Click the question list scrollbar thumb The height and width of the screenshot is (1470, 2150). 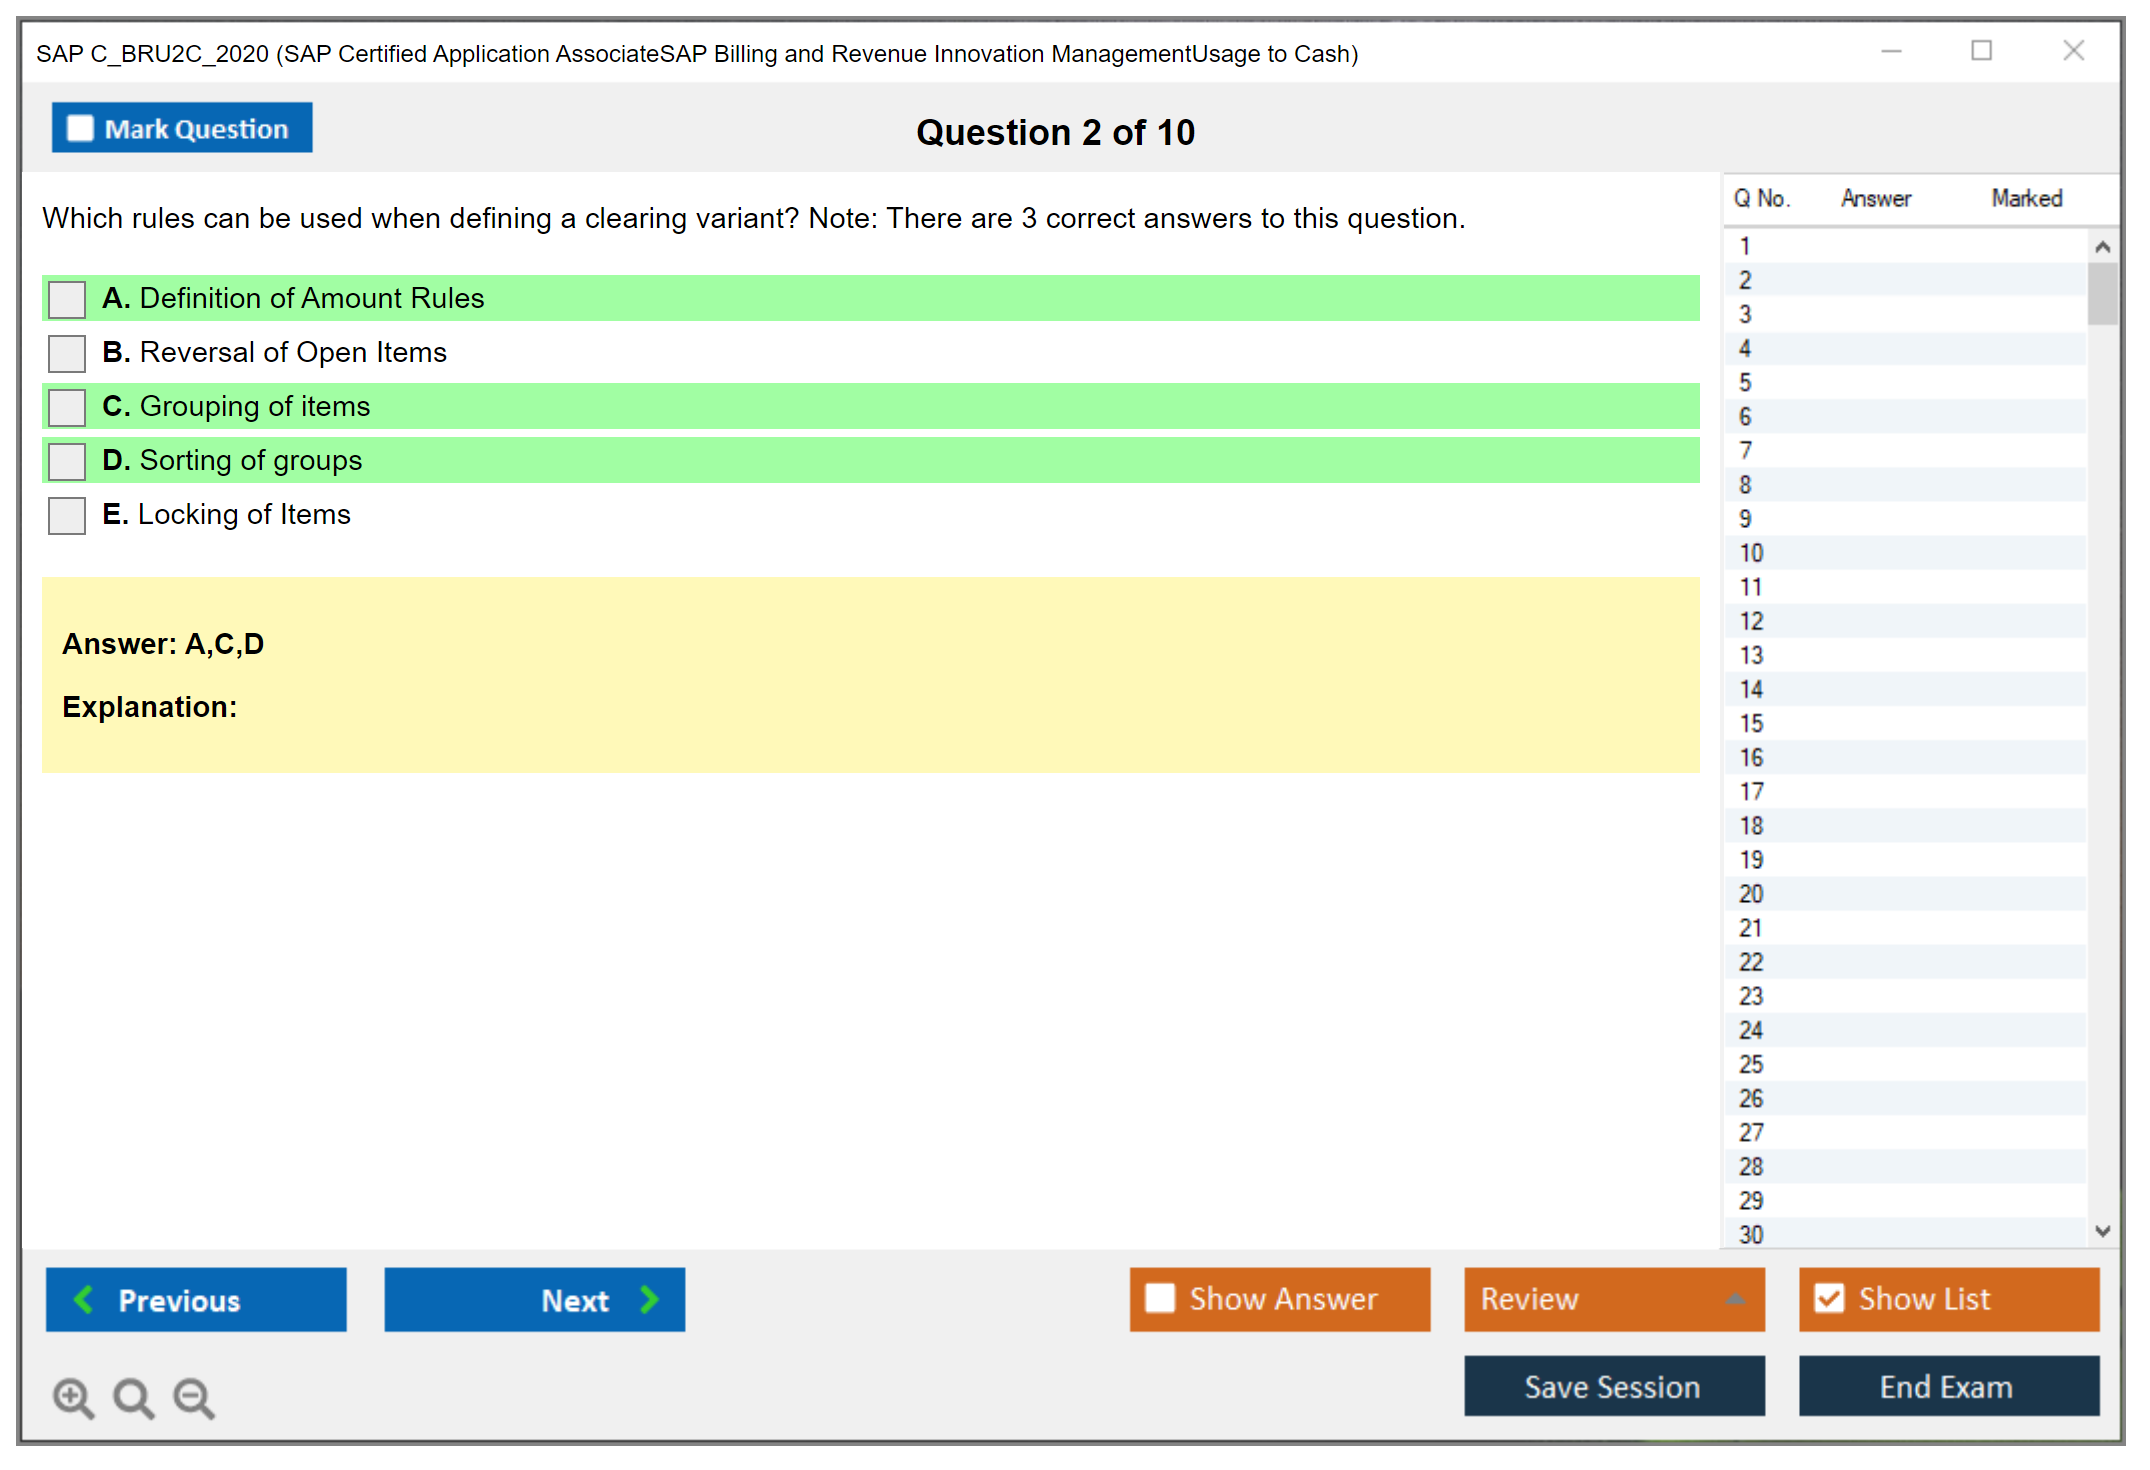tap(2102, 293)
